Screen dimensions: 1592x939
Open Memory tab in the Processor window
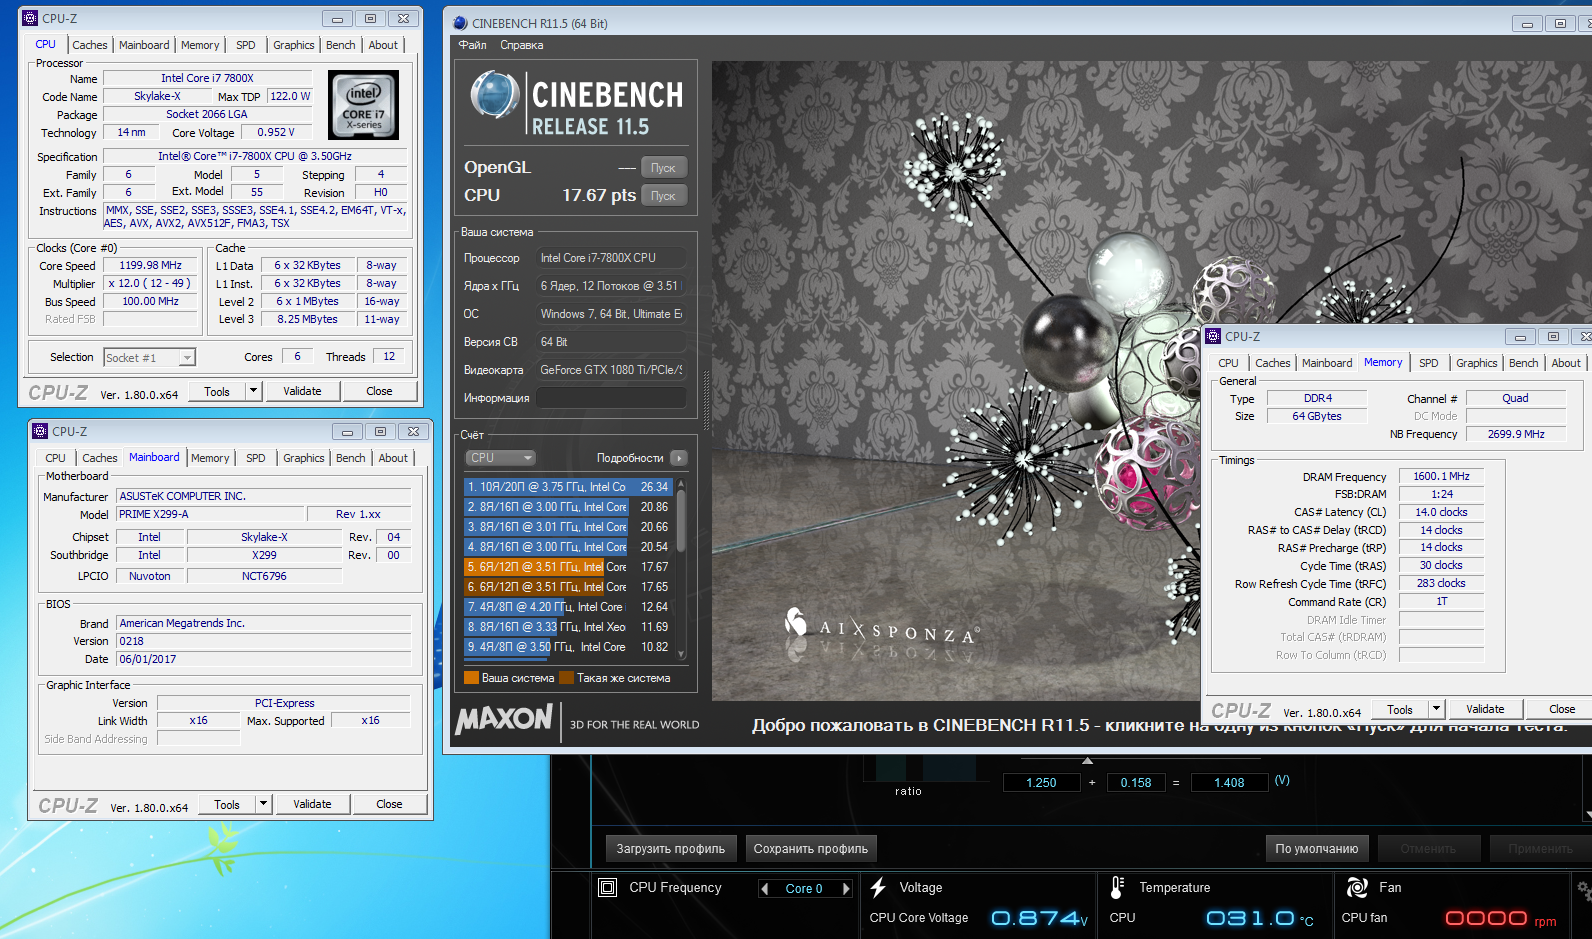coord(200,45)
